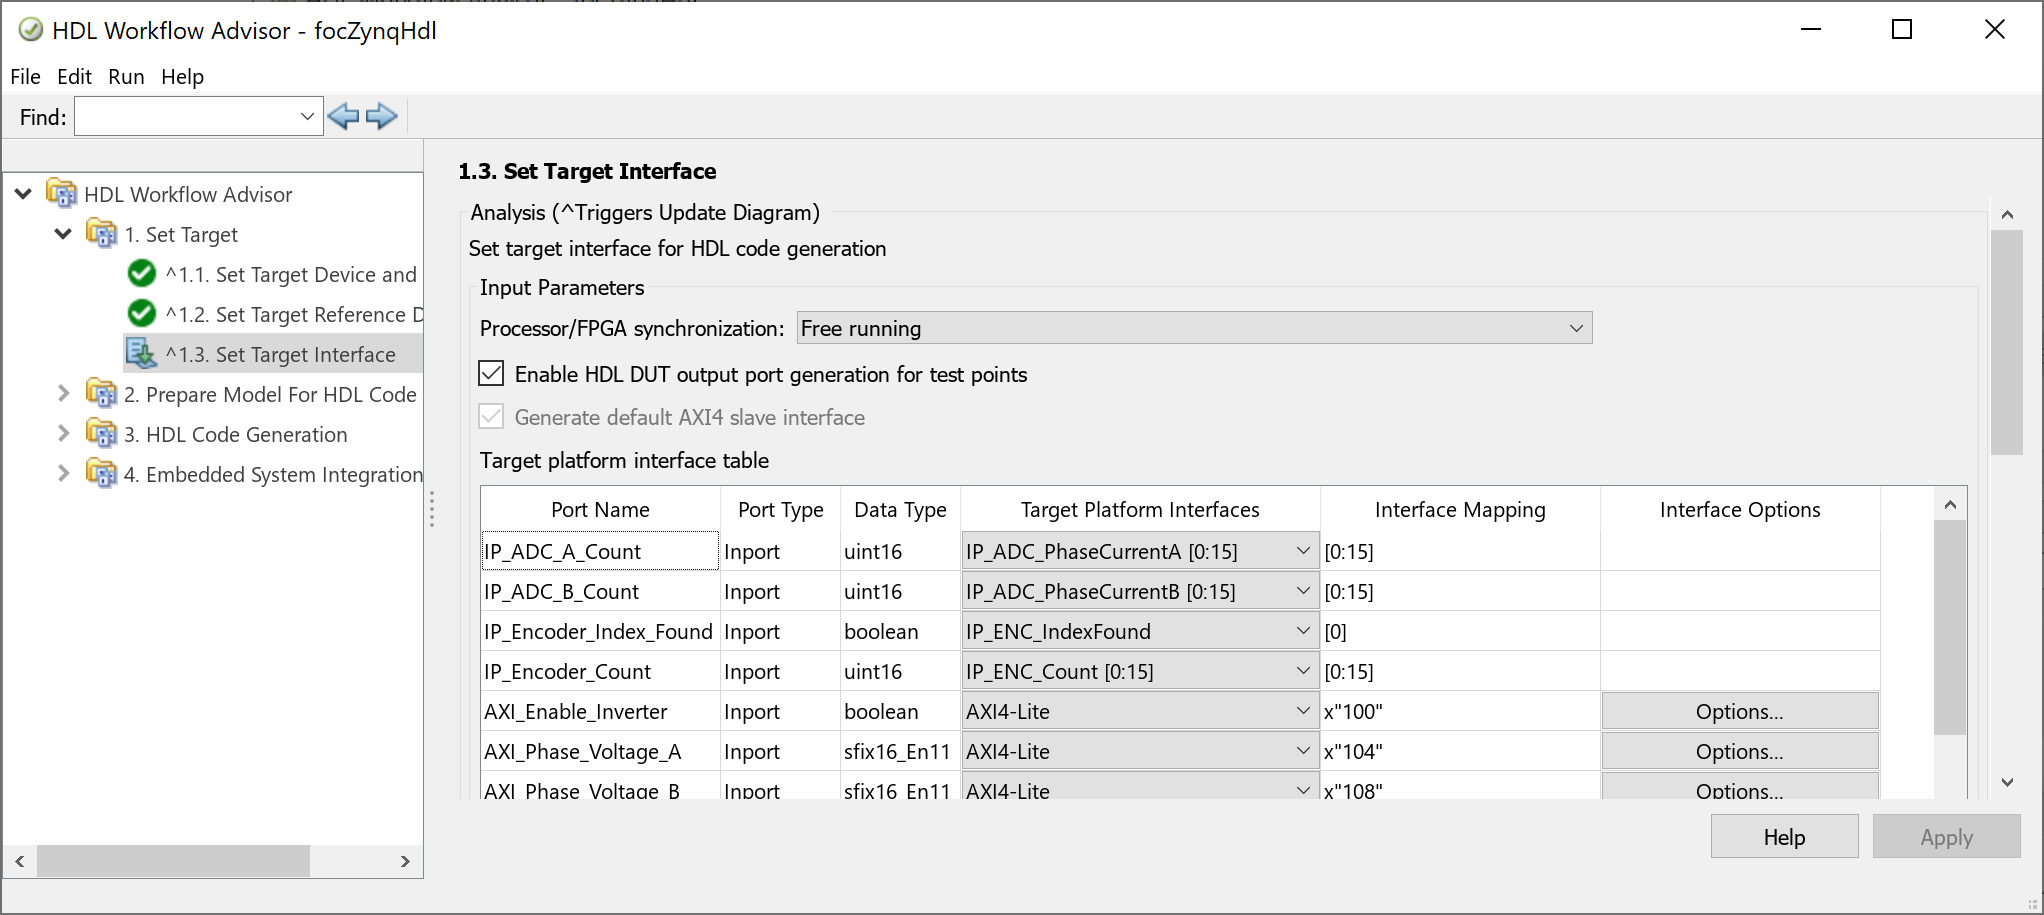Open the Processor/FPGA synchronization dropdown
Viewport: 2044px width, 915px height.
[x=1194, y=328]
